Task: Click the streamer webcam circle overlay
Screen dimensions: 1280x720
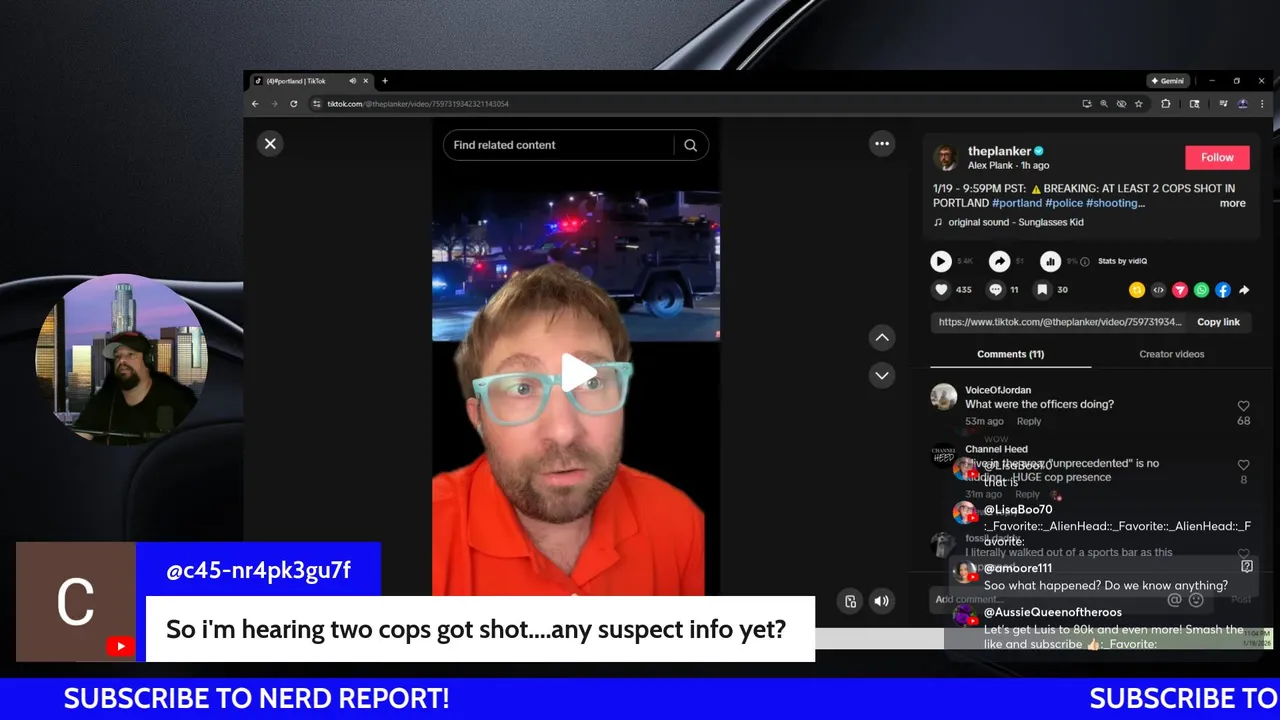Action: click(x=122, y=358)
